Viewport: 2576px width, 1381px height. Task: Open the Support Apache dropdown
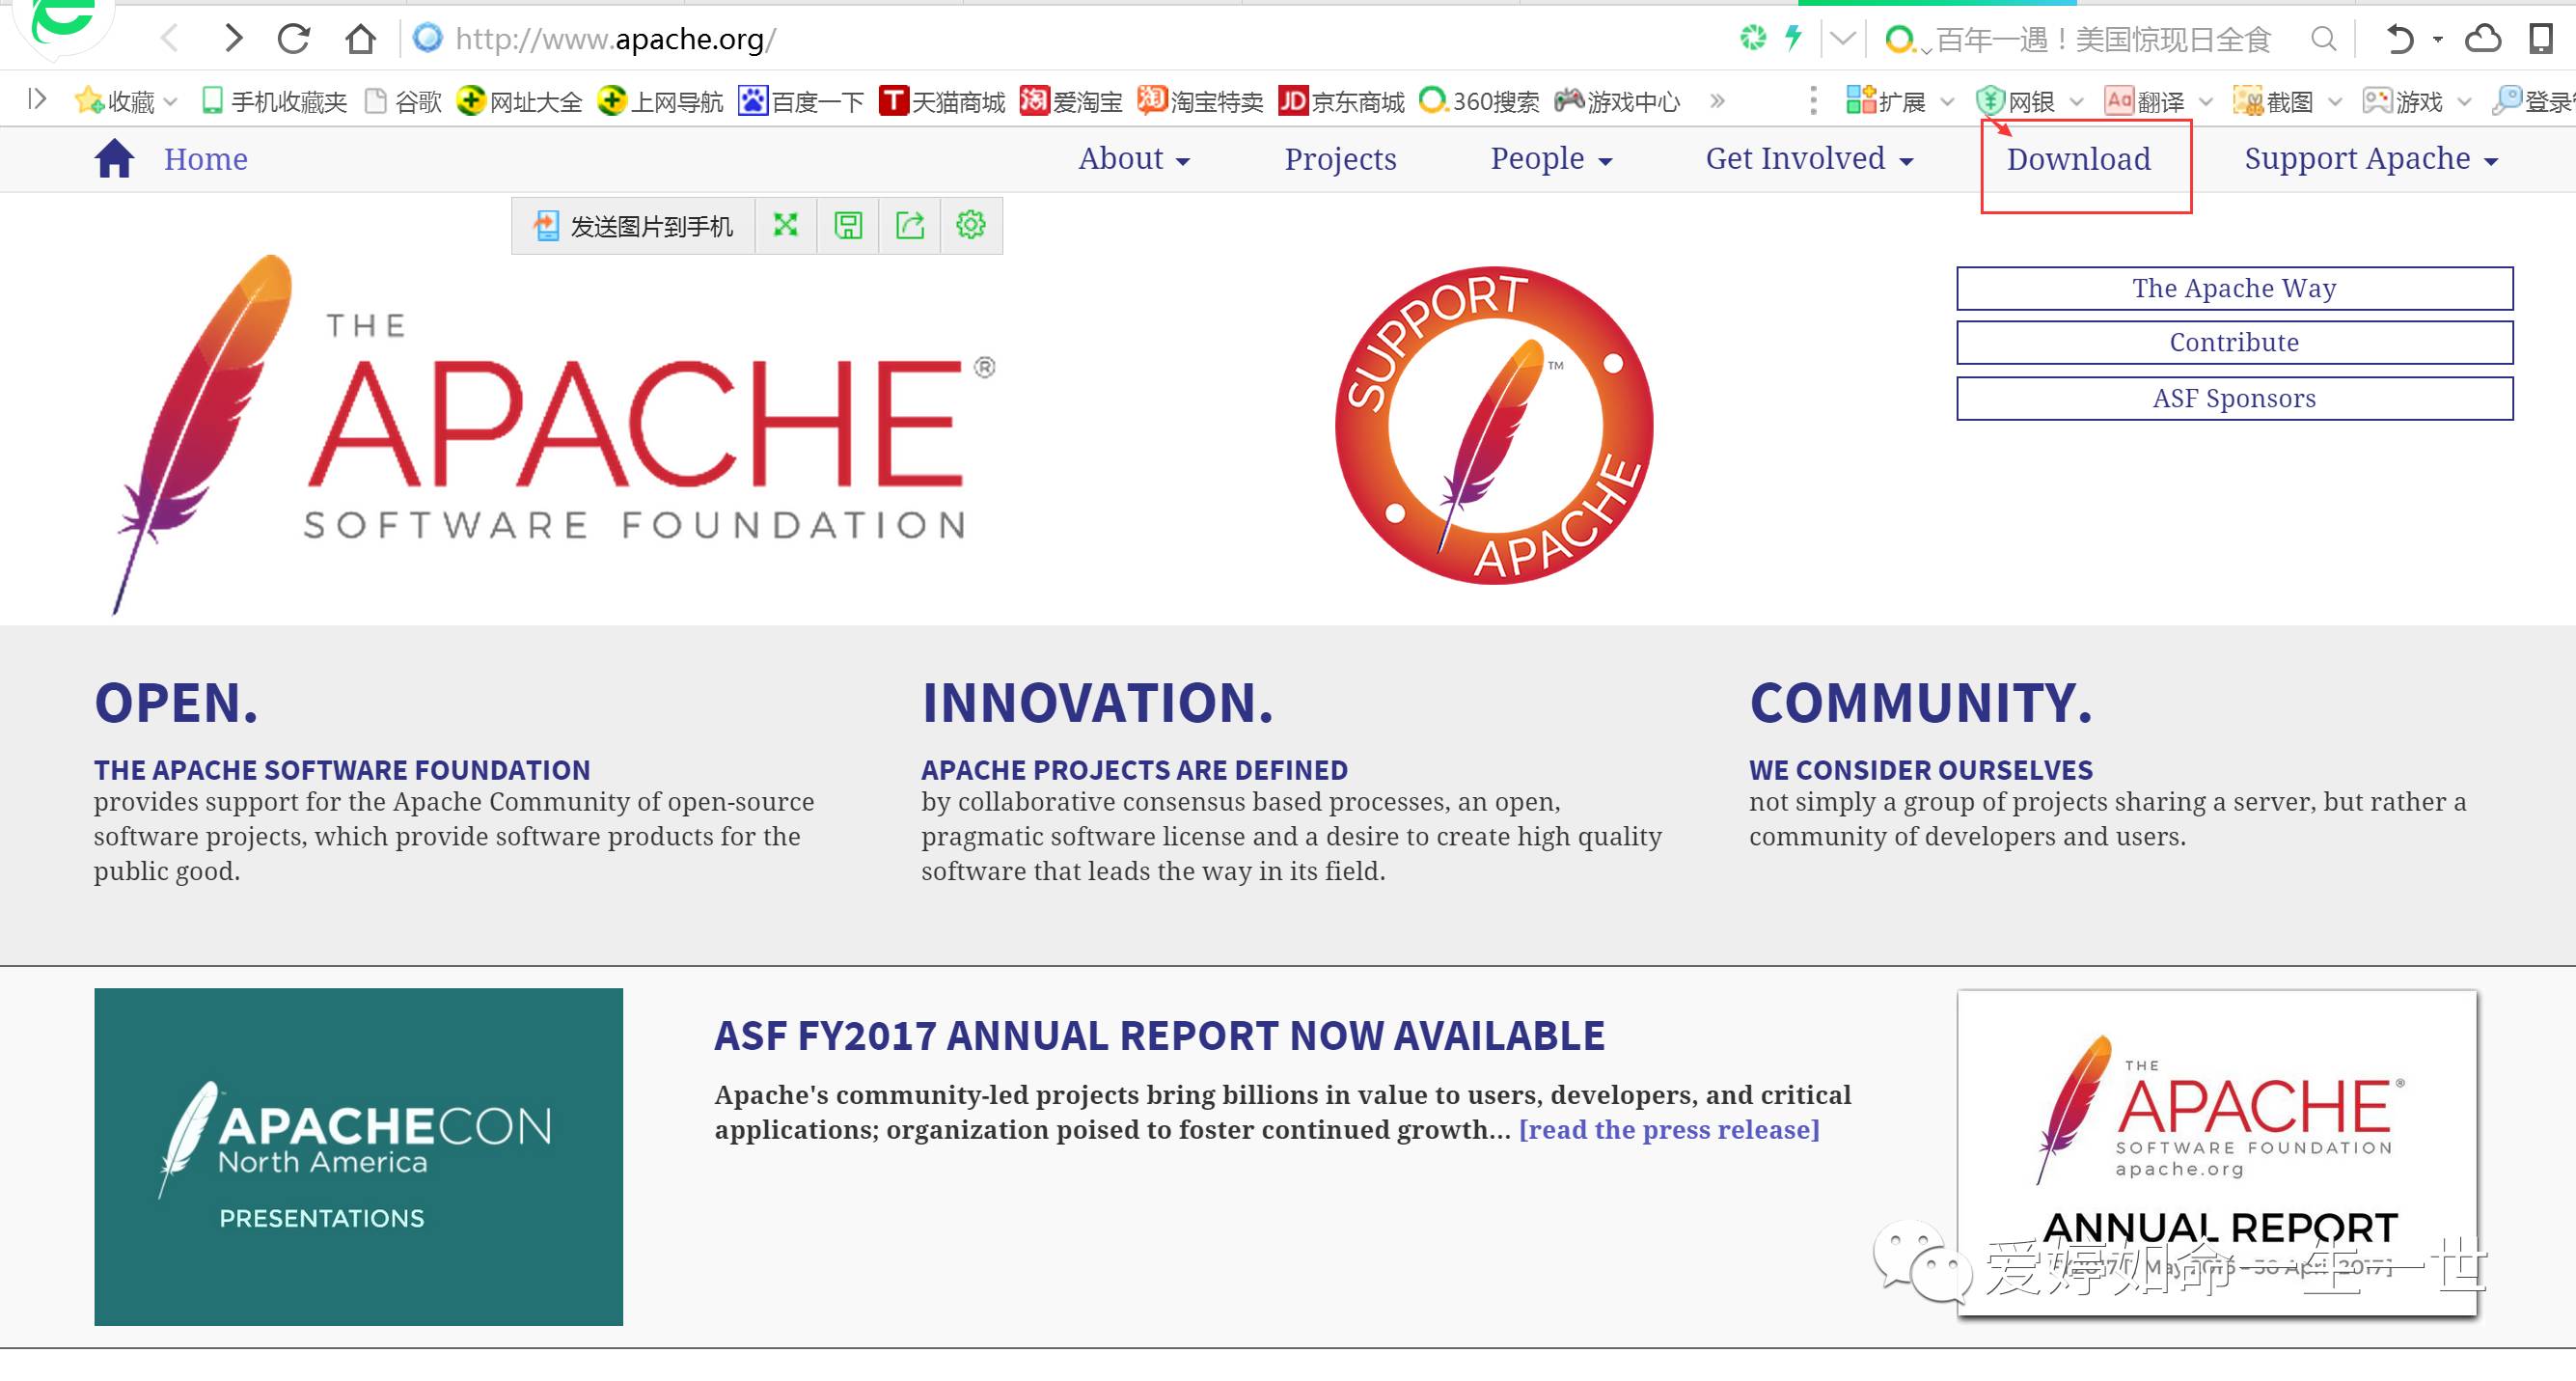(x=2370, y=159)
